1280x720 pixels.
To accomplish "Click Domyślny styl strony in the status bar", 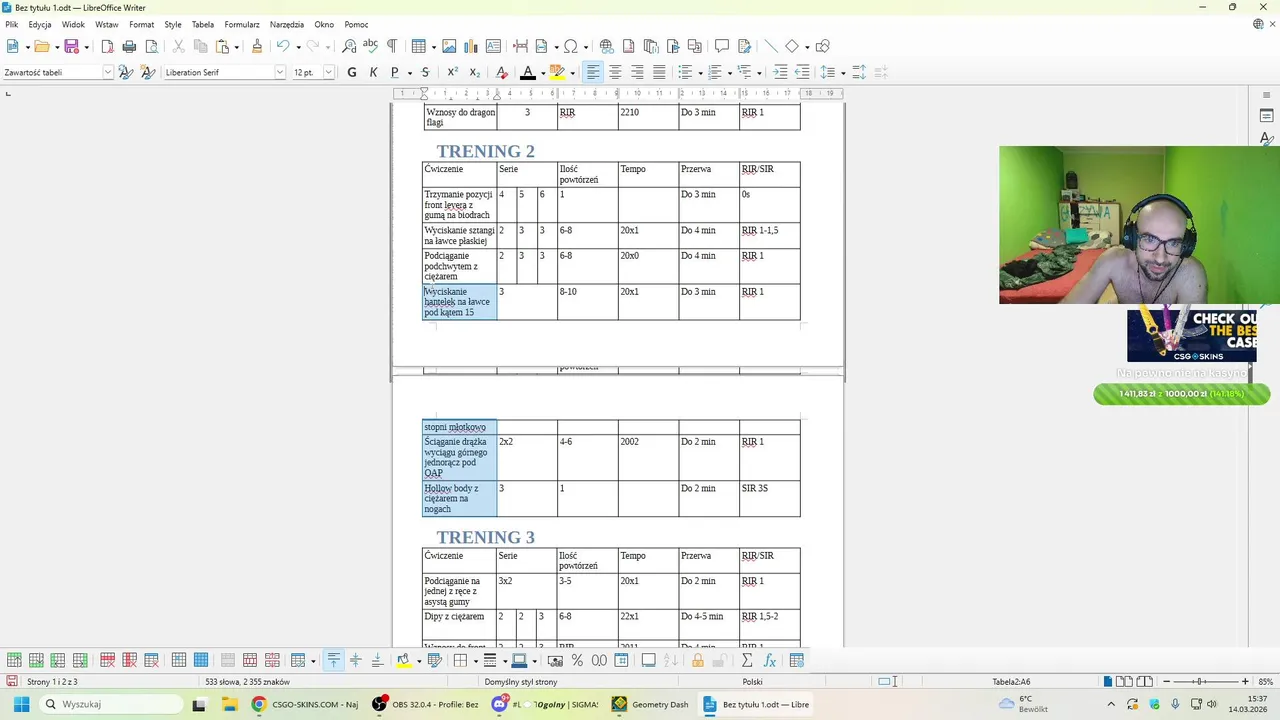I will point(521,682).
